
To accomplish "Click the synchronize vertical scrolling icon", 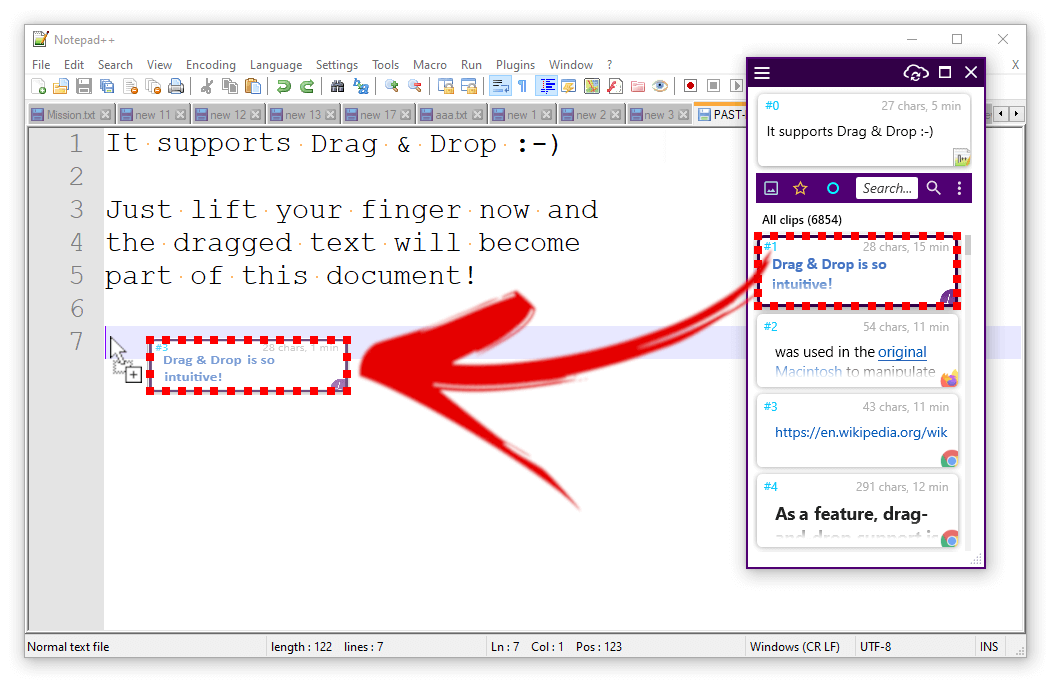I will 446,86.
